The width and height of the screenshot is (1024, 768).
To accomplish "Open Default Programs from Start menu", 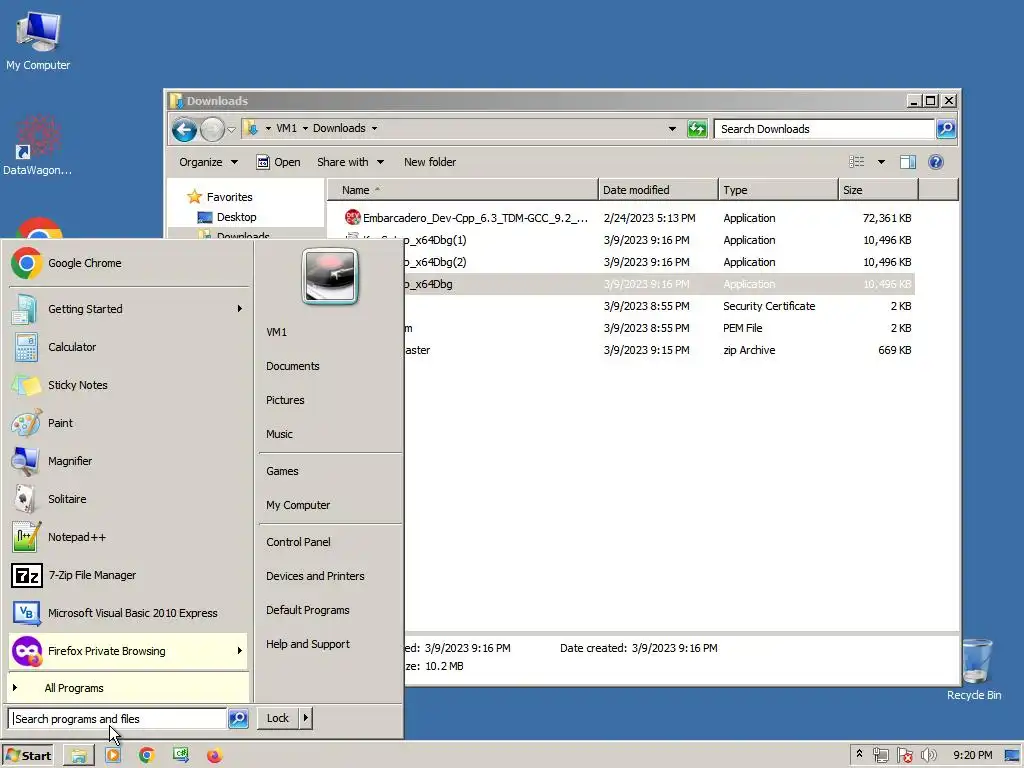I will click(308, 610).
